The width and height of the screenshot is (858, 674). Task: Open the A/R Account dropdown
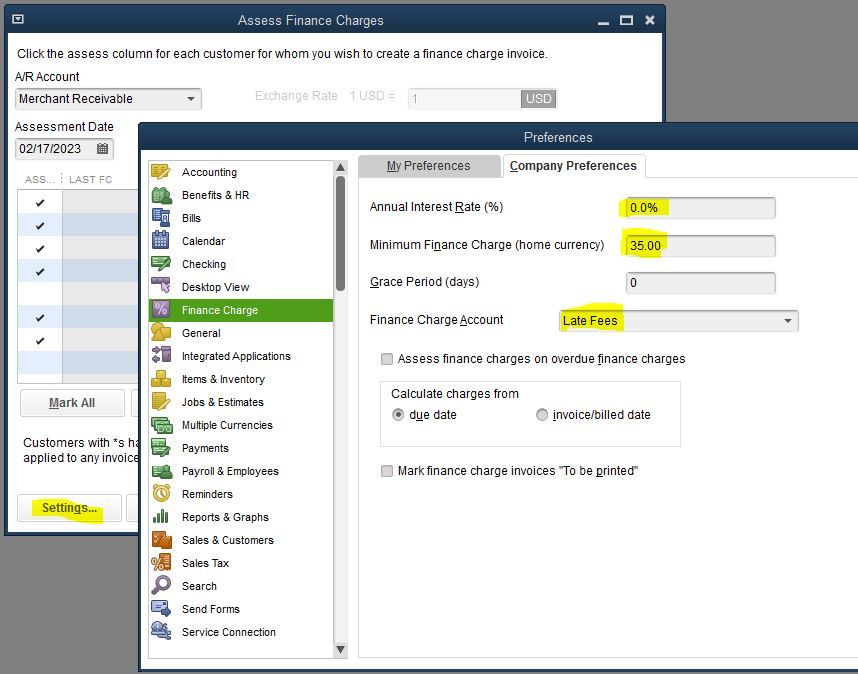190,99
